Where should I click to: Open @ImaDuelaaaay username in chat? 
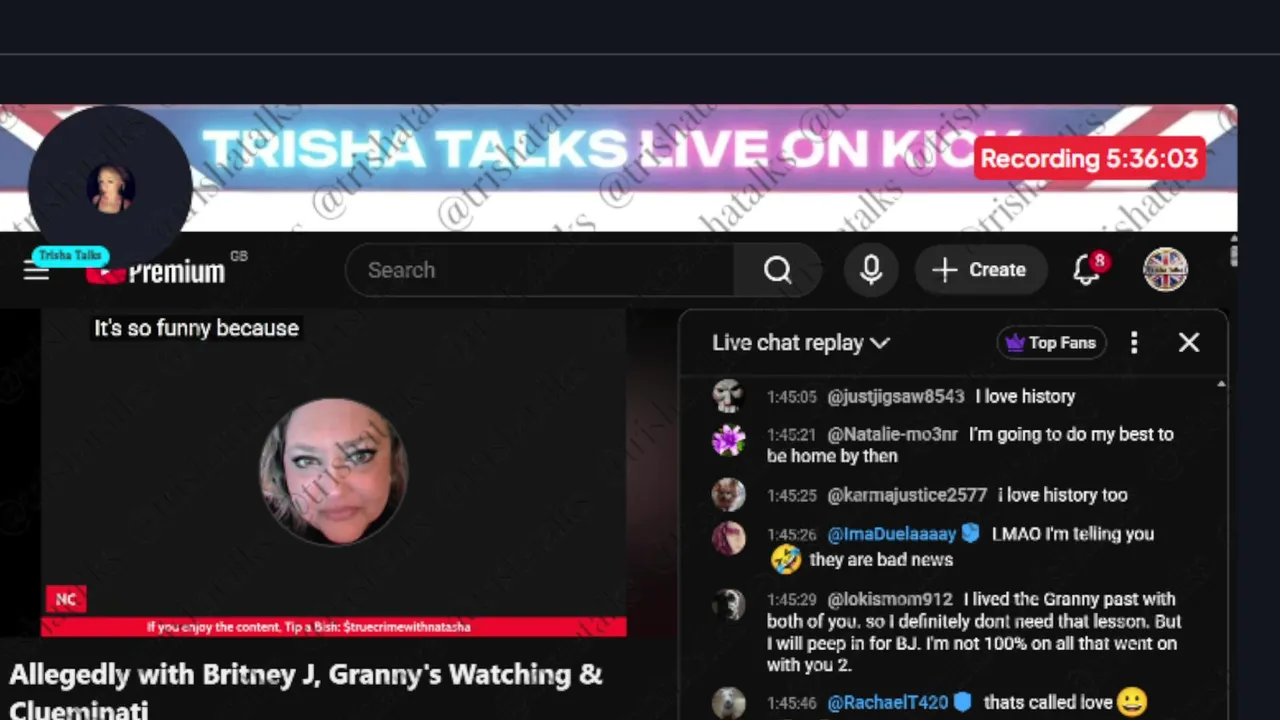click(x=892, y=534)
